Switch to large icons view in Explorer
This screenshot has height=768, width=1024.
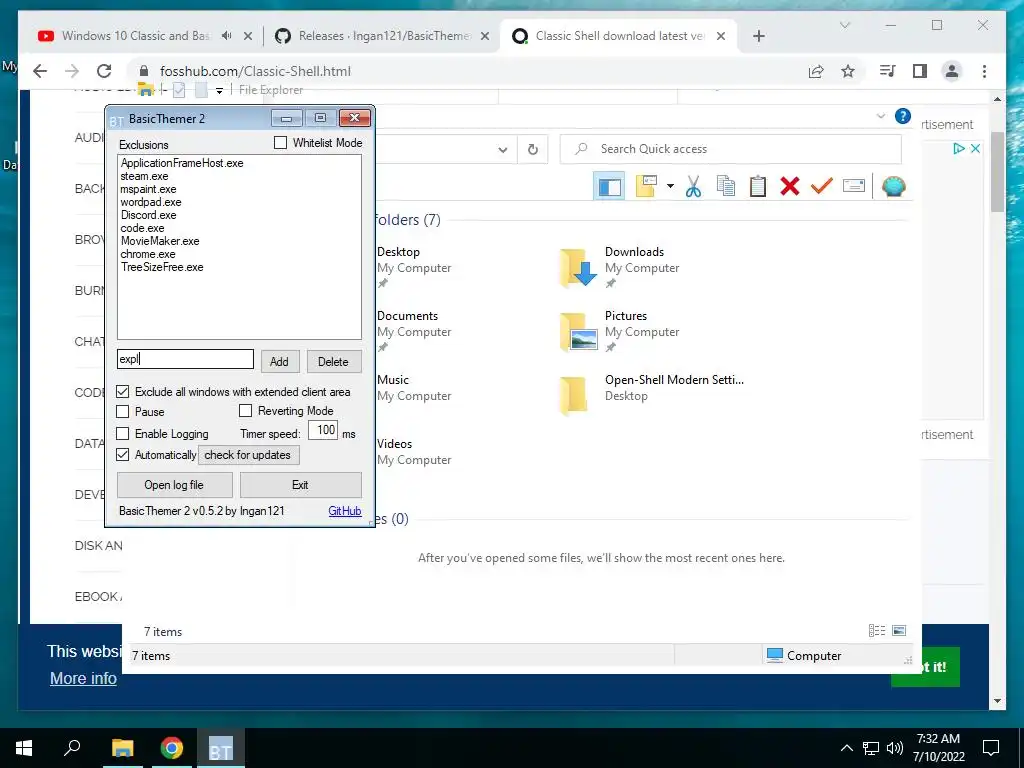pos(899,630)
